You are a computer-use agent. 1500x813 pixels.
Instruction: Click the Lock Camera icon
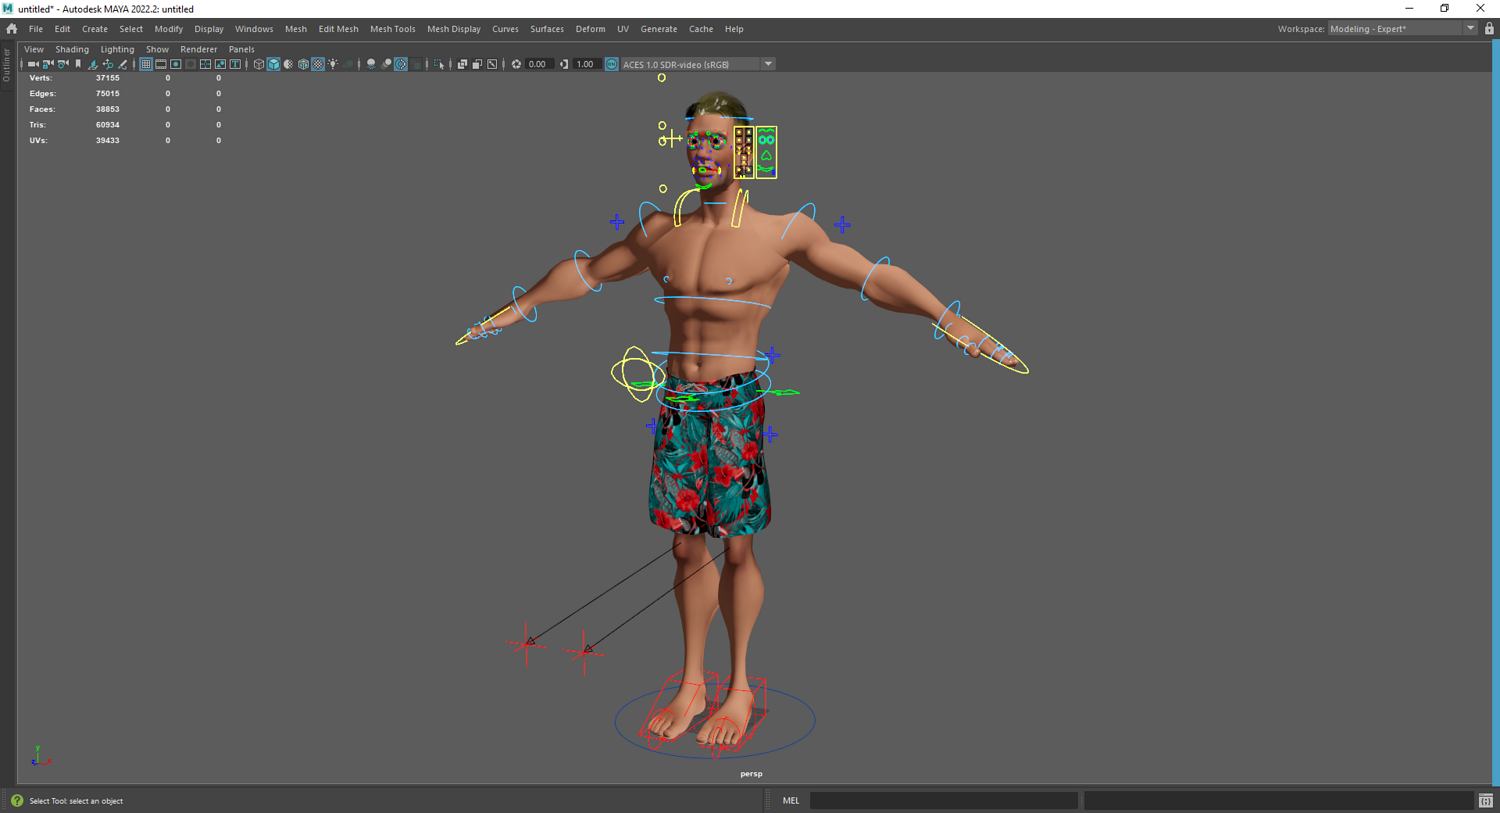(x=48, y=64)
